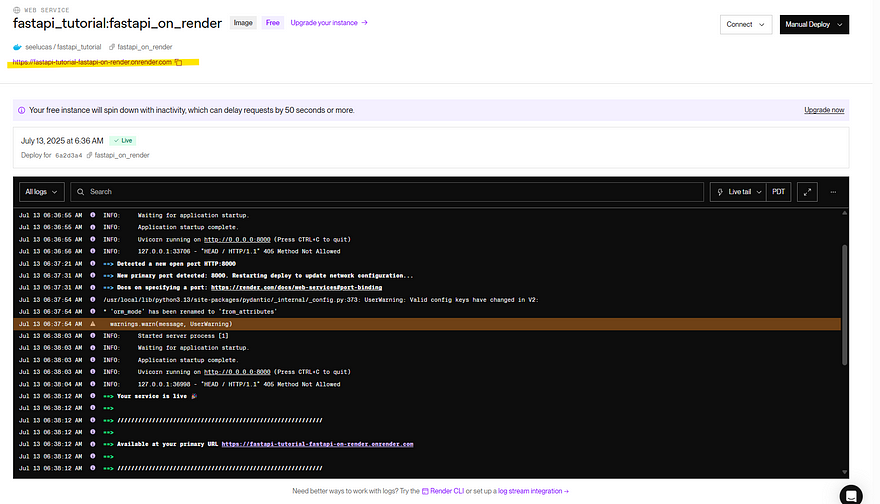This screenshot has height=504, width=880.
Task: Click the warning triangle on the warnings.warn log row
Action: 93,324
